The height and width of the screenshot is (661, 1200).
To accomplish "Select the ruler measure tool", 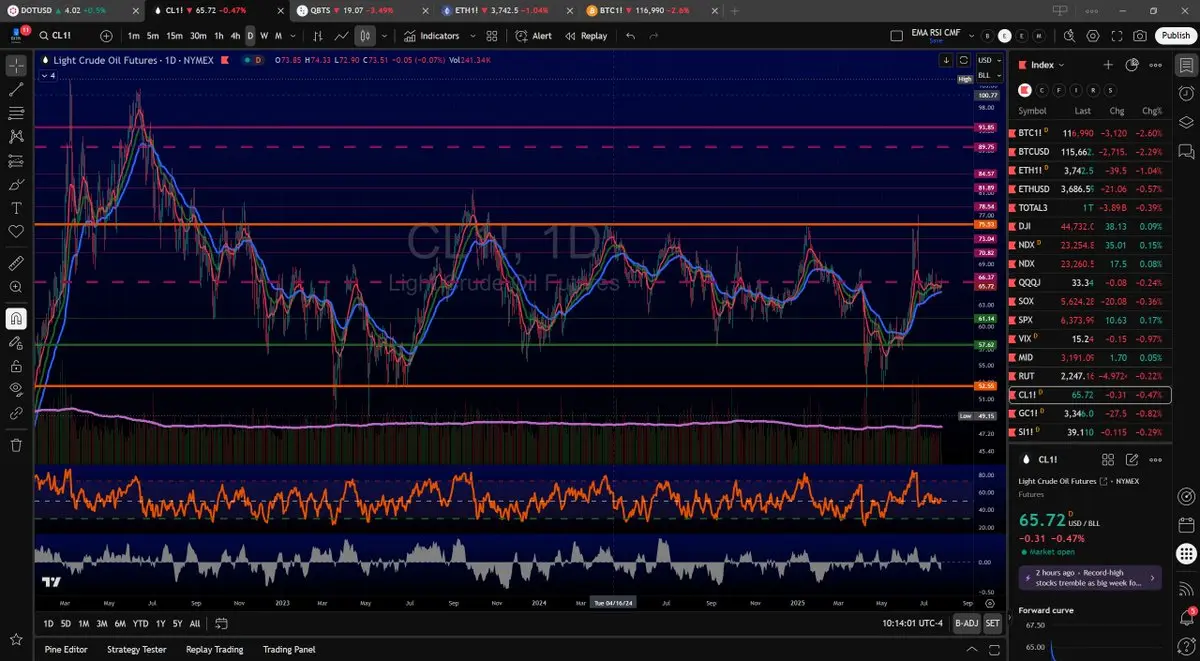I will pyautogui.click(x=16, y=264).
